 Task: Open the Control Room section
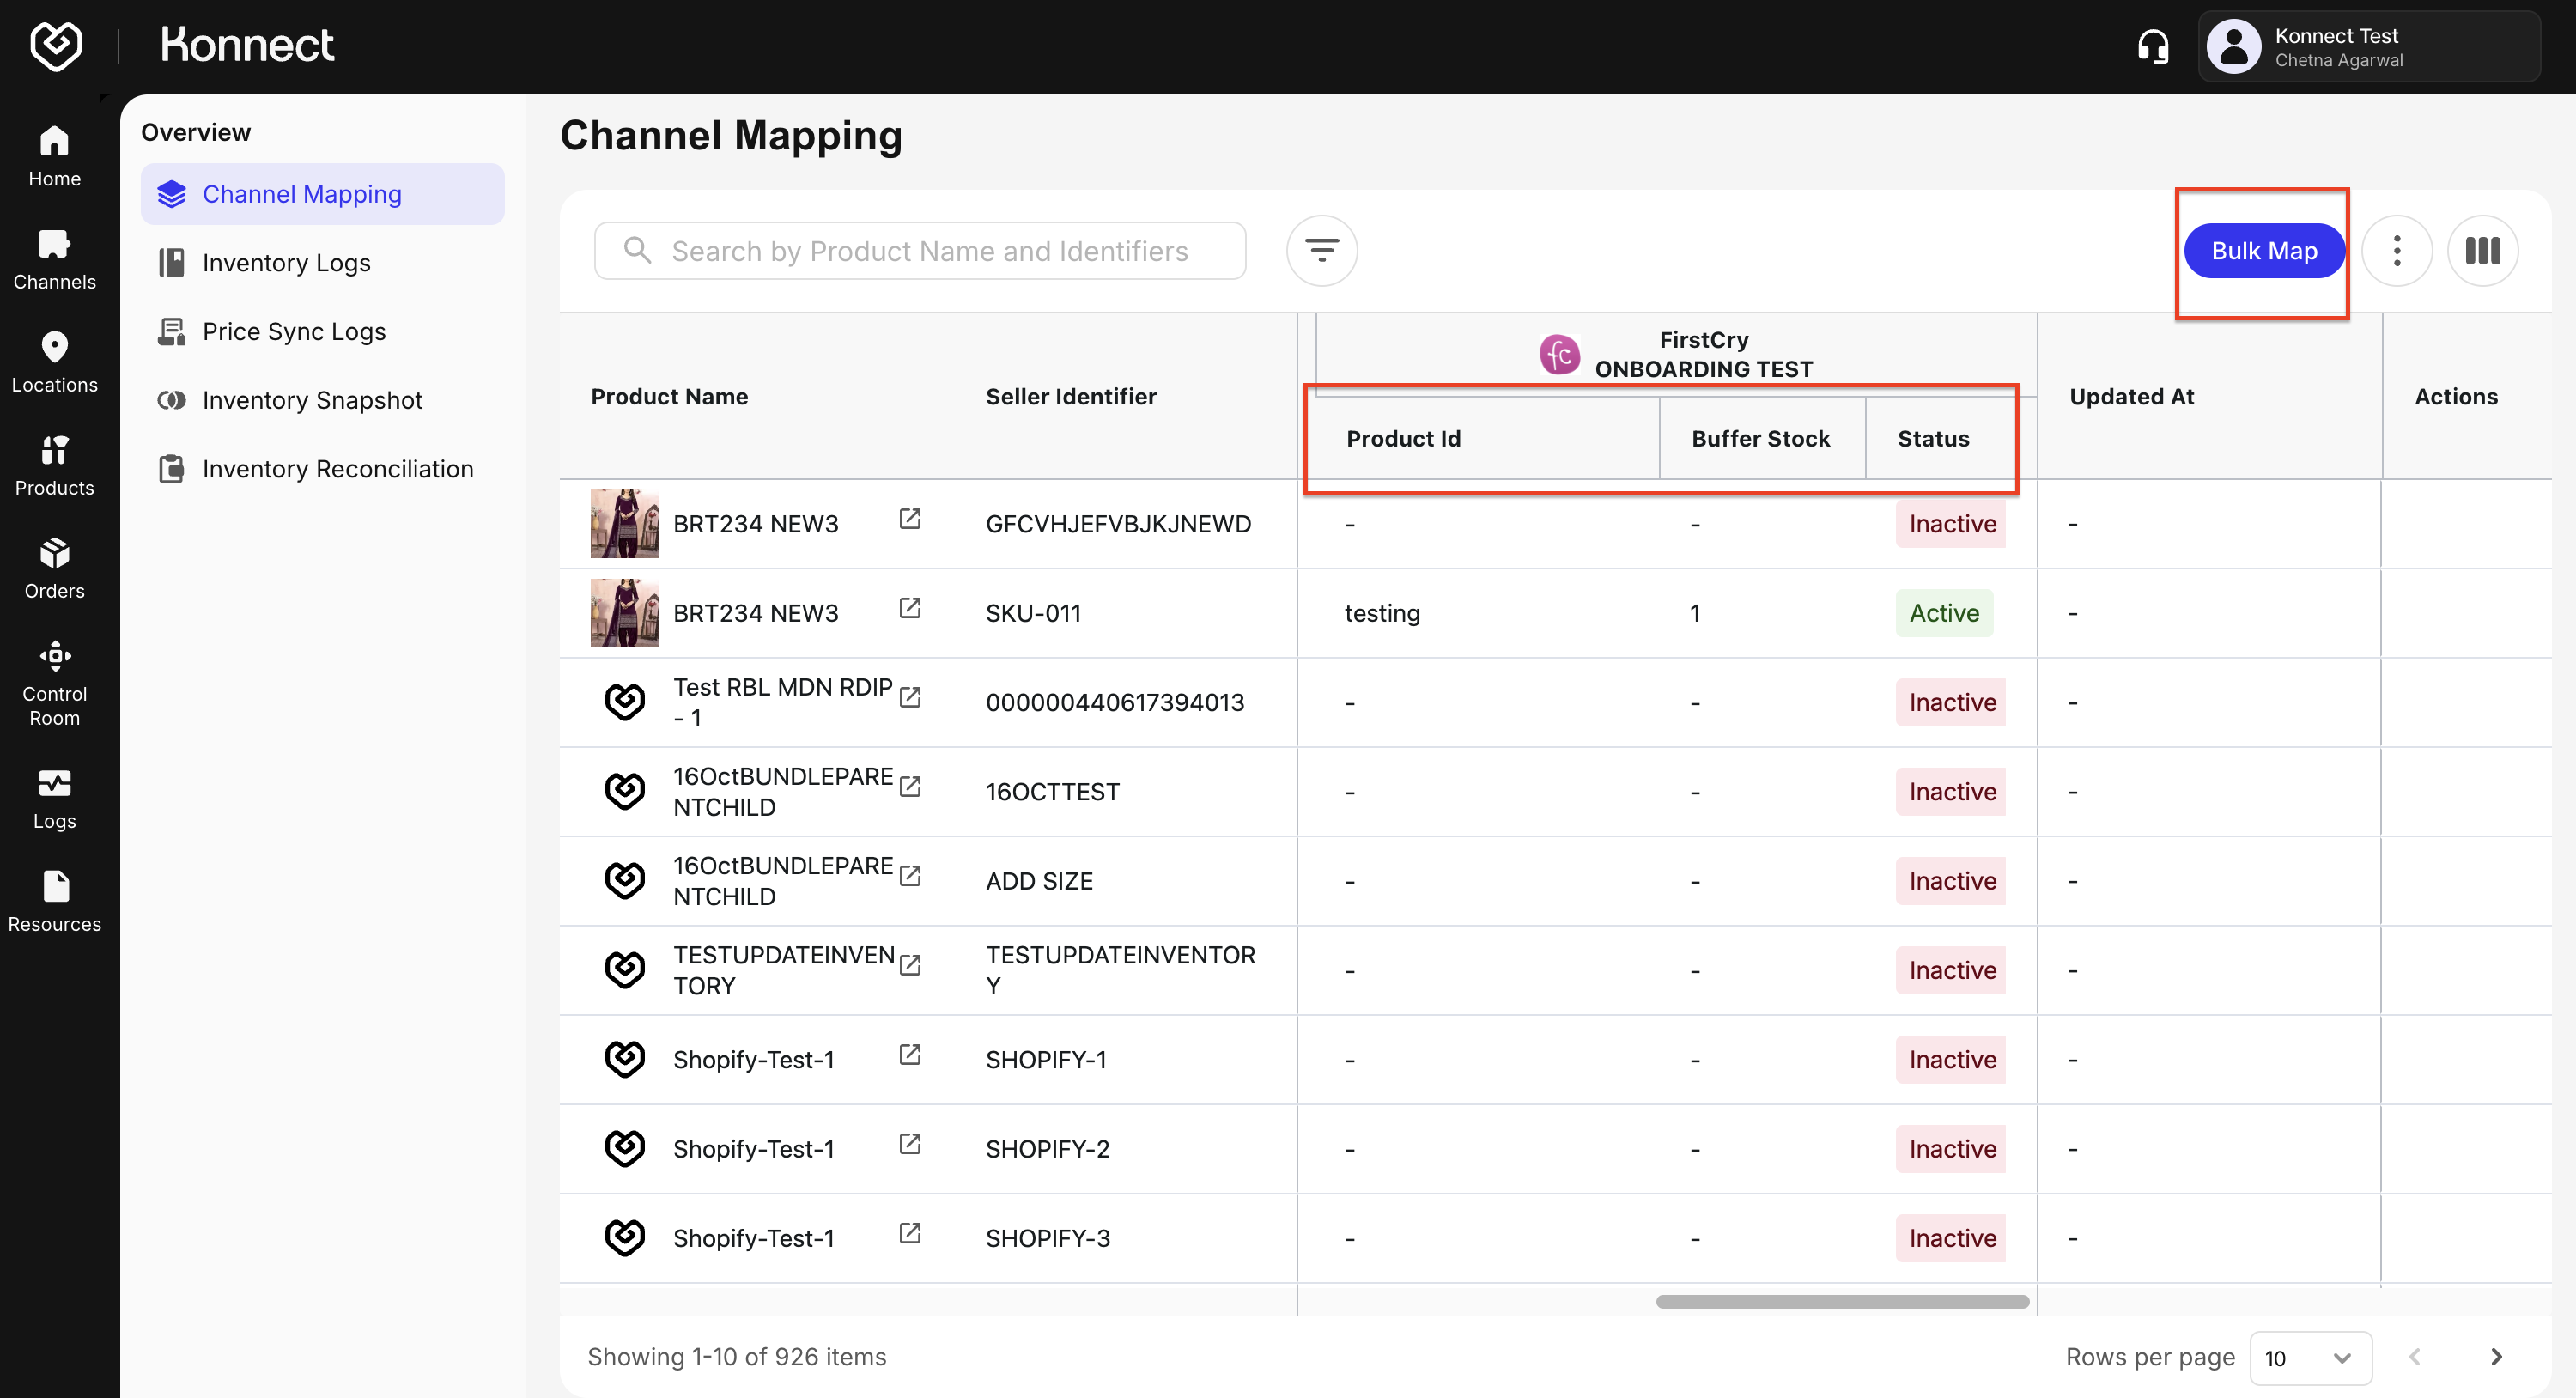coord(54,683)
